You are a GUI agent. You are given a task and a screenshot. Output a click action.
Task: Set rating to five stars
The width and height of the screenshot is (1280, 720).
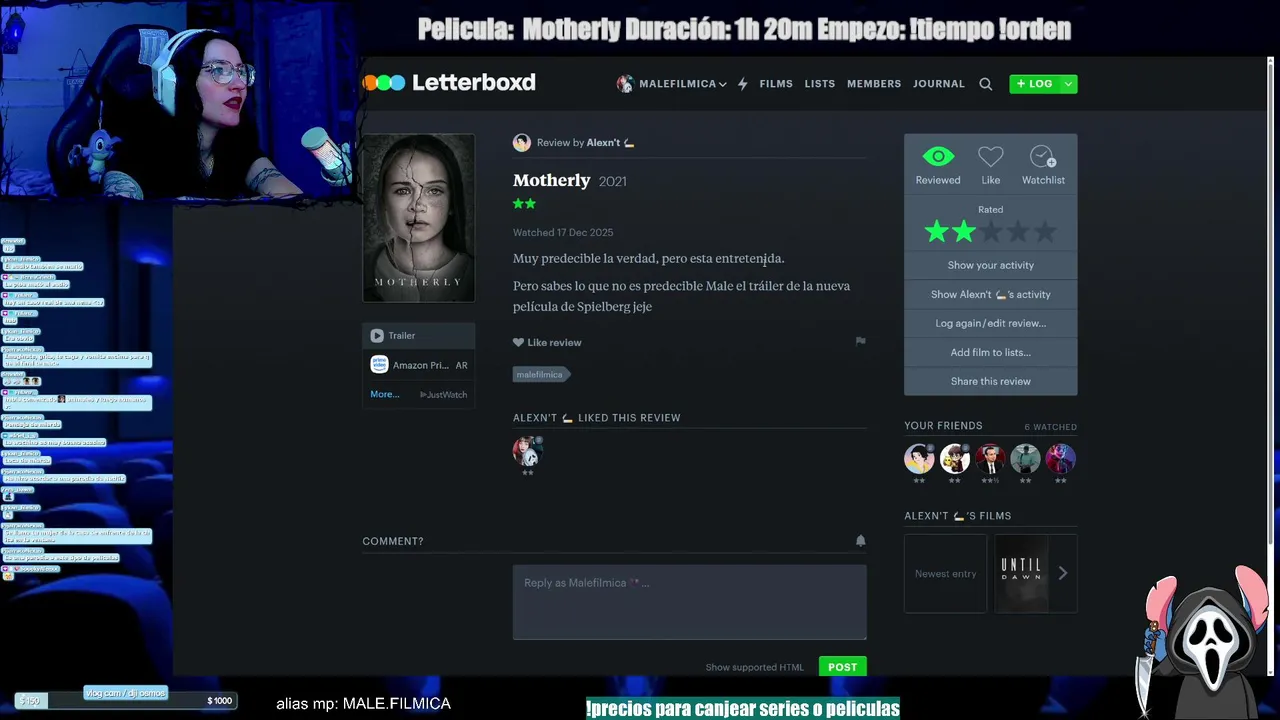pos(1044,232)
